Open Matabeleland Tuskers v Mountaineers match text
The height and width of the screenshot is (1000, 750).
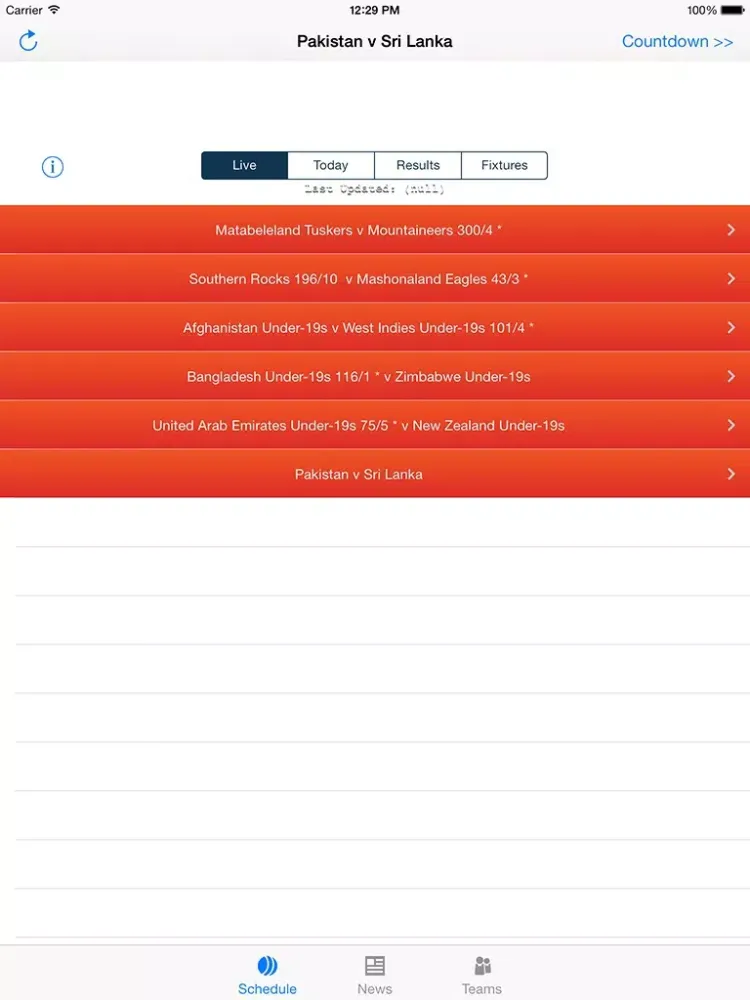358,230
